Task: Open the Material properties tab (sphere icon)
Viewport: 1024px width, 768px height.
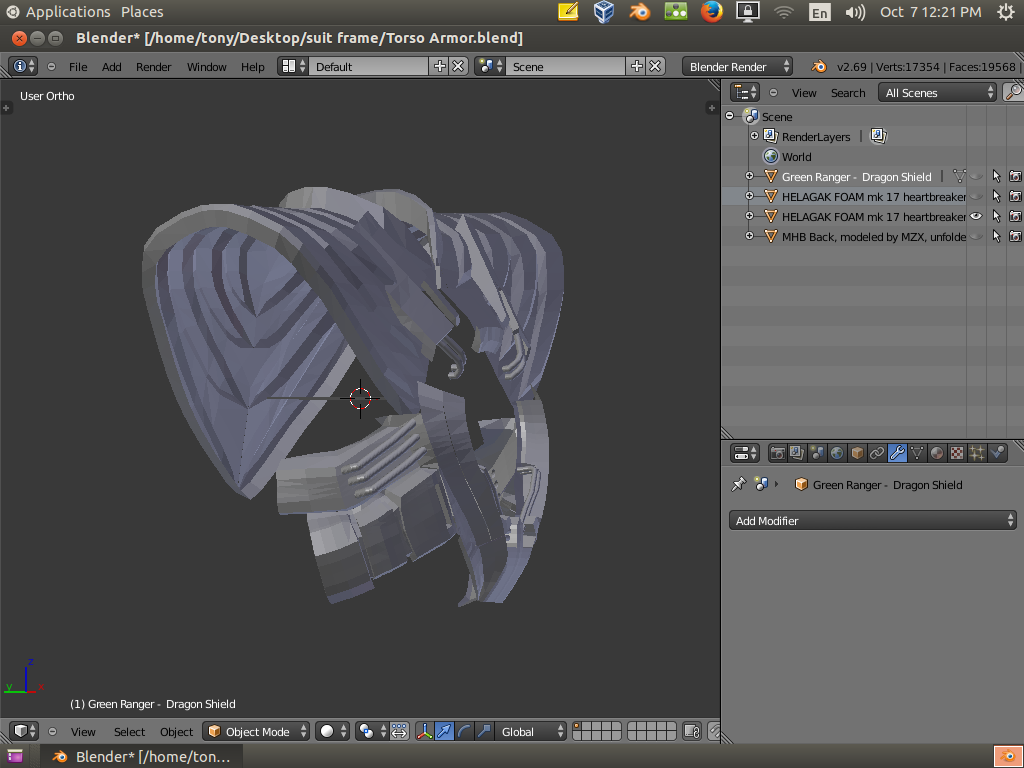Action: click(x=937, y=453)
